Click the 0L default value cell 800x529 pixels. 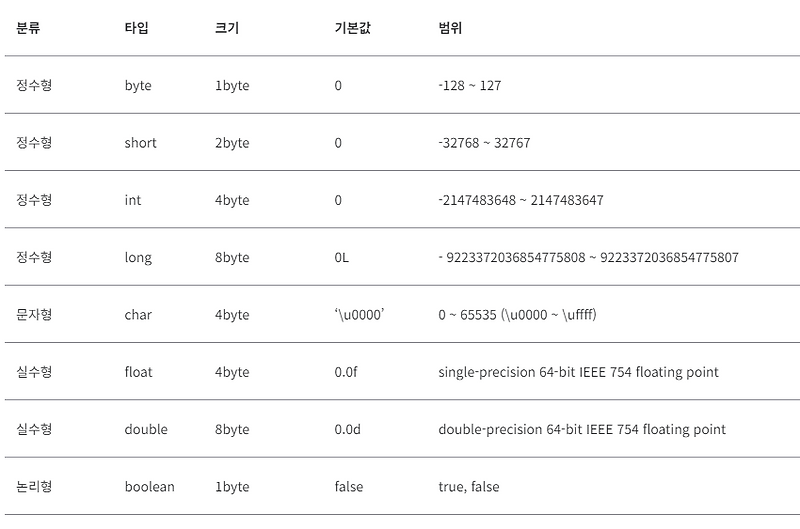coord(341,258)
